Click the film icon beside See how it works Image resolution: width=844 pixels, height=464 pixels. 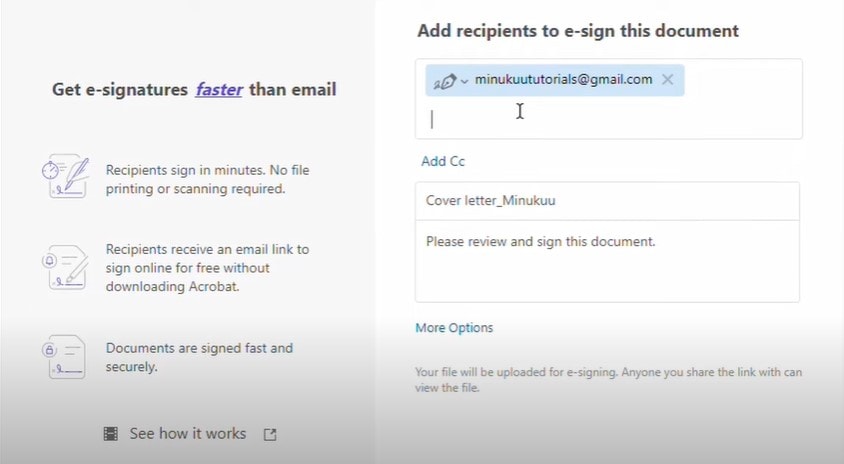click(x=111, y=434)
